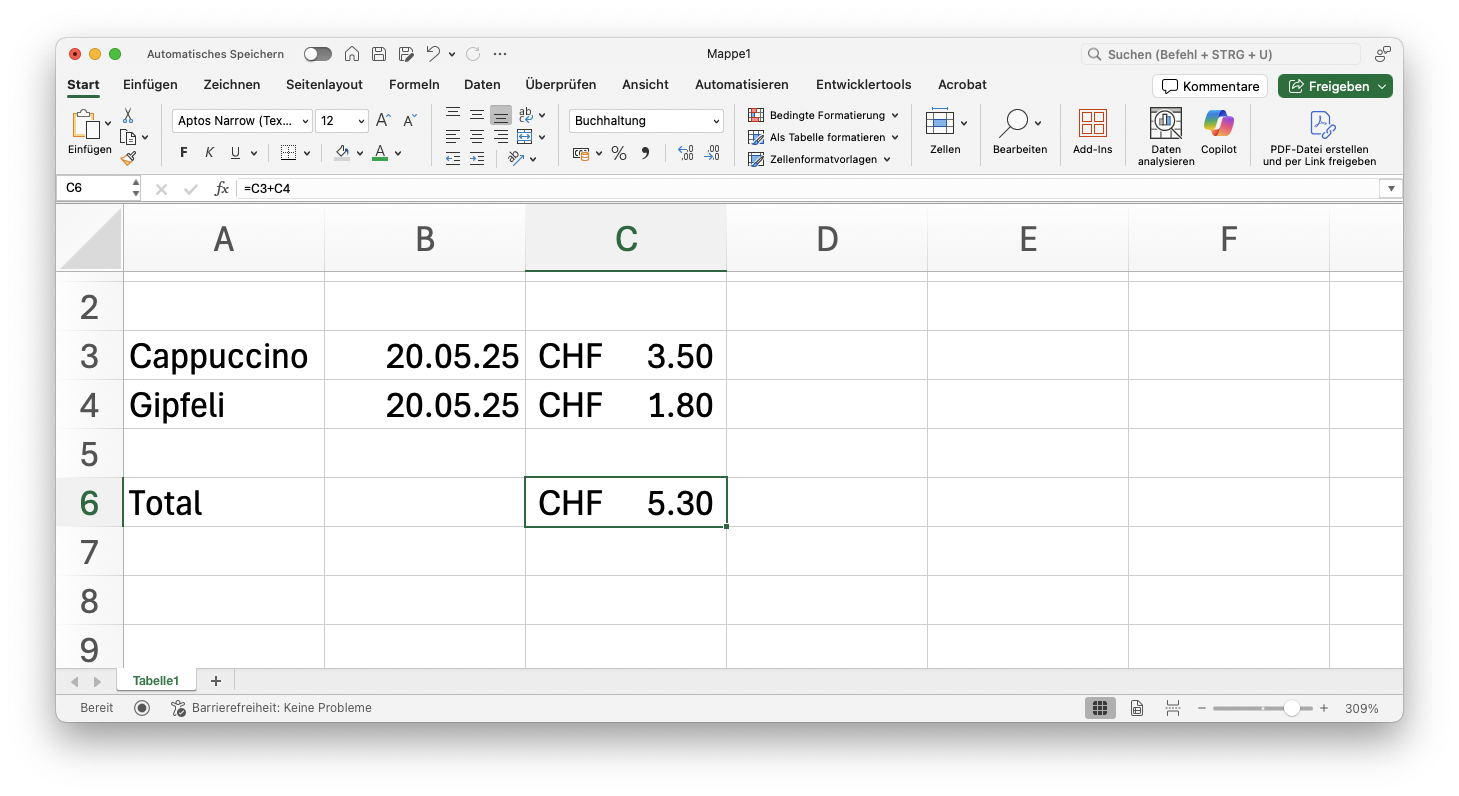
Task: Open the Copilot panel
Action: pyautogui.click(x=1218, y=132)
